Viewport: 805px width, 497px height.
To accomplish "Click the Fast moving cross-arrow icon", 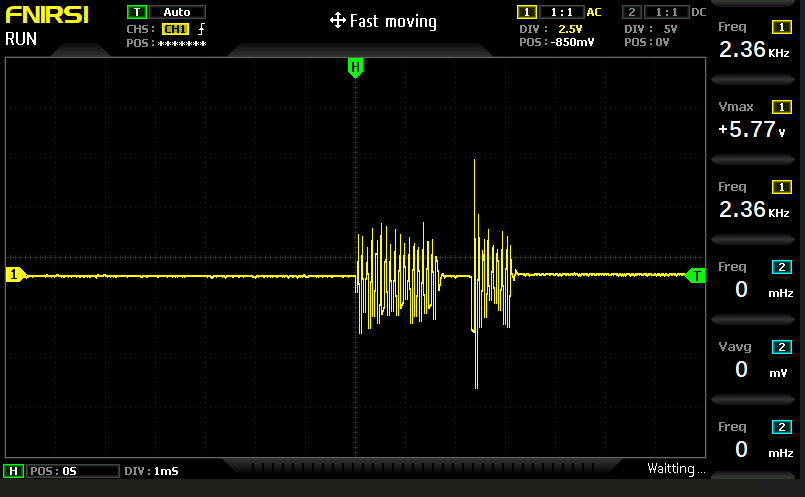I will point(337,21).
